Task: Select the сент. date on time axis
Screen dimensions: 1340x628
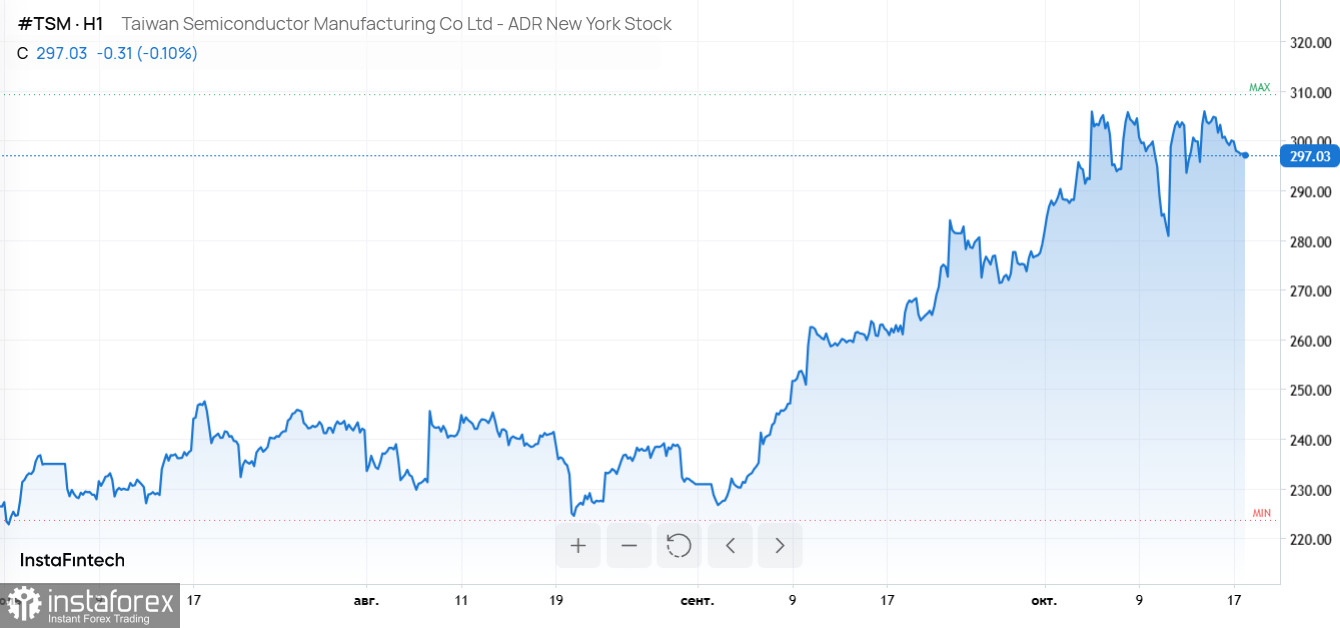Action: click(697, 601)
